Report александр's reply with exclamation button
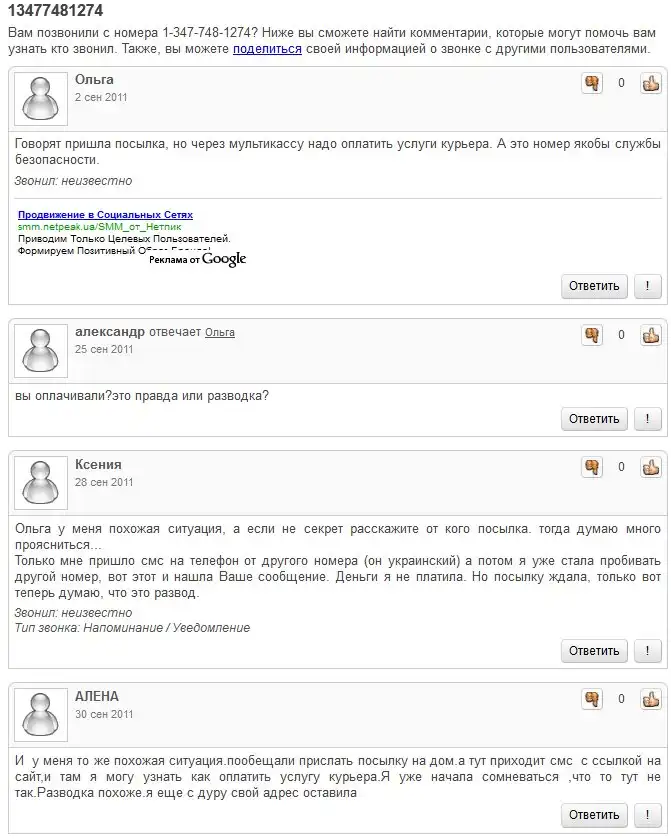 (x=647, y=419)
